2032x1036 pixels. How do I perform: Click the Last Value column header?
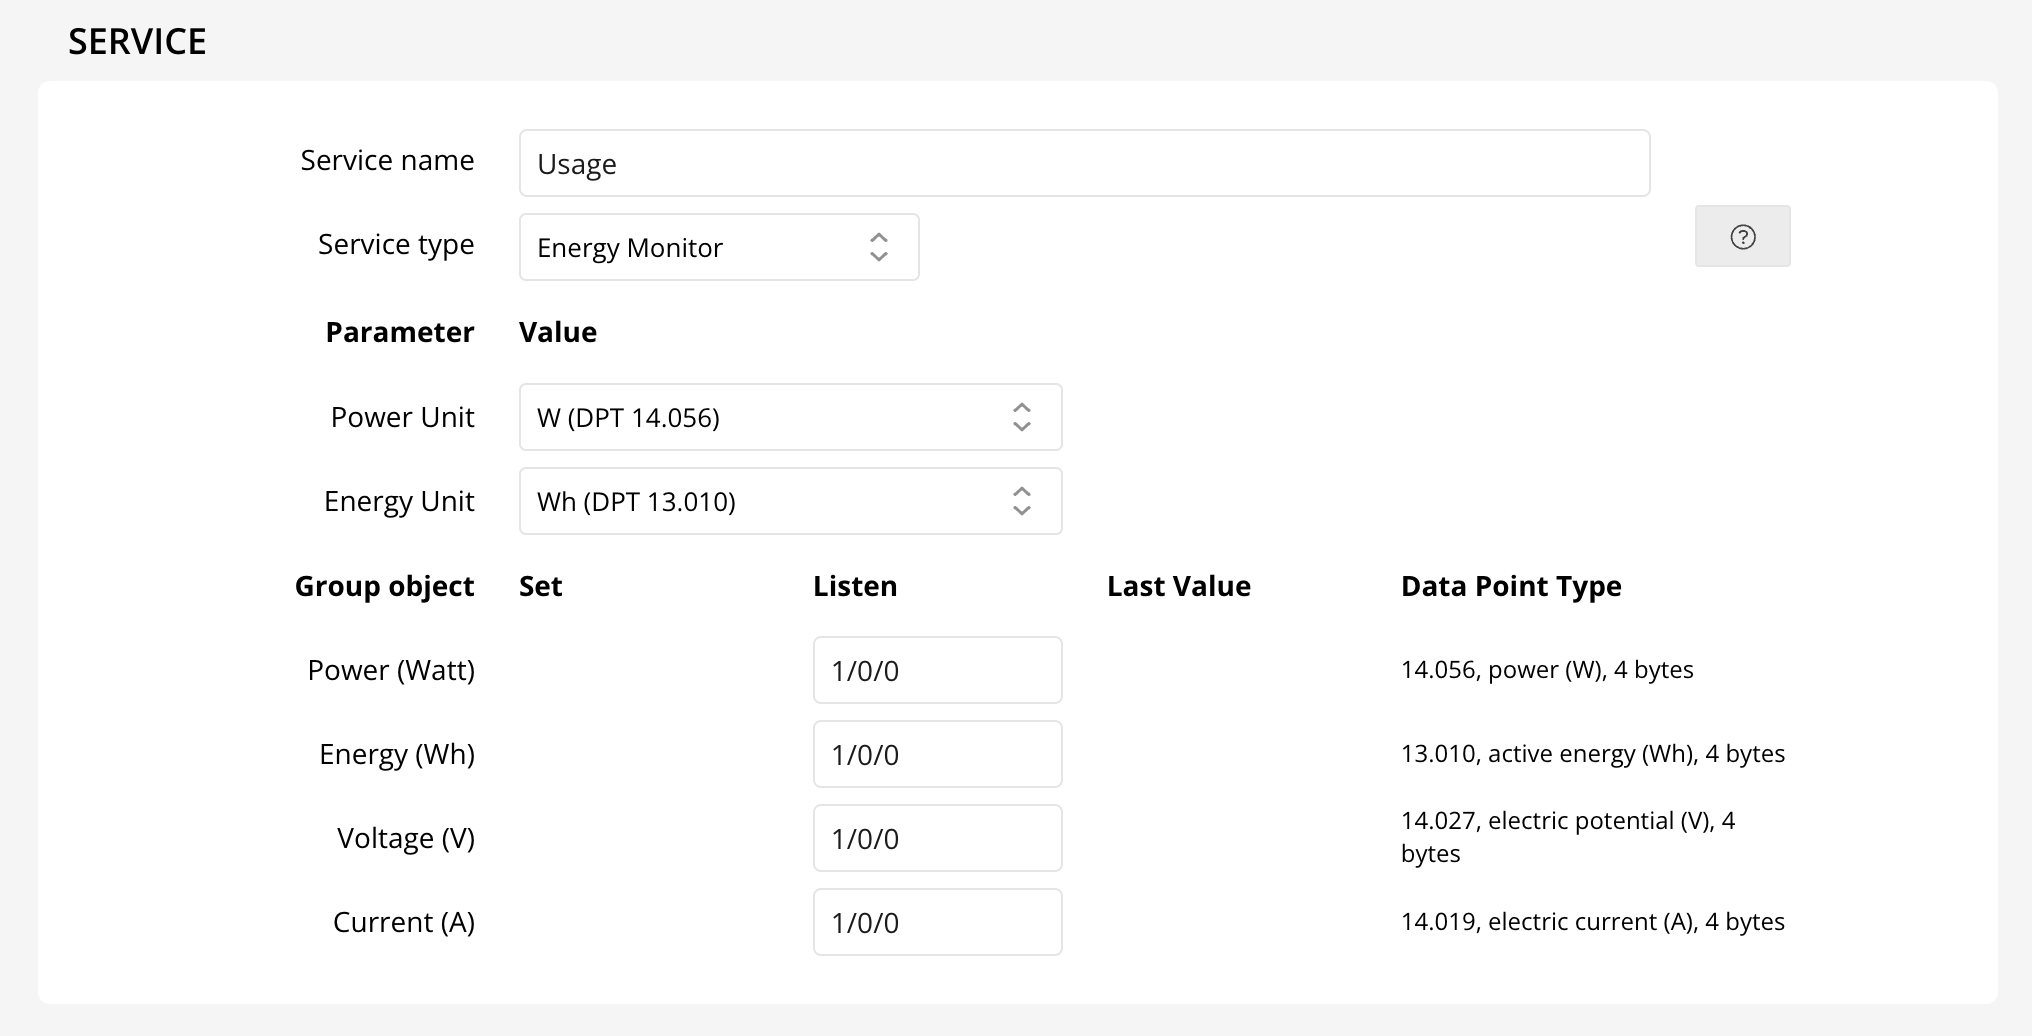click(1178, 586)
